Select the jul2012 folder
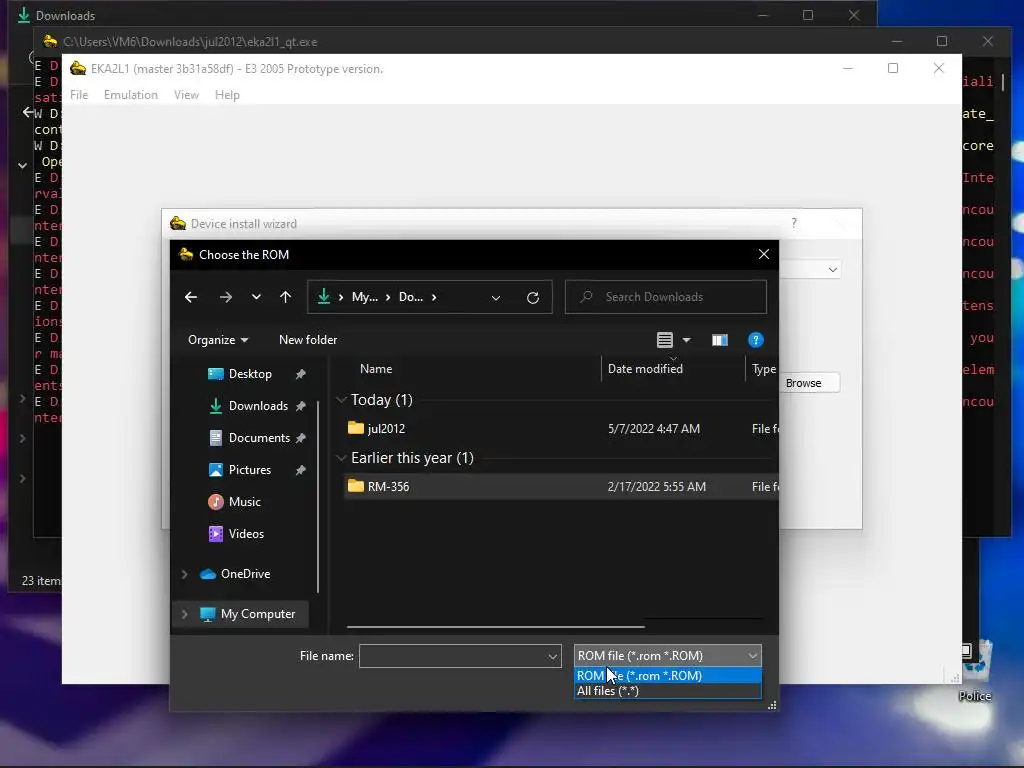The height and width of the screenshot is (768, 1024). click(386, 429)
